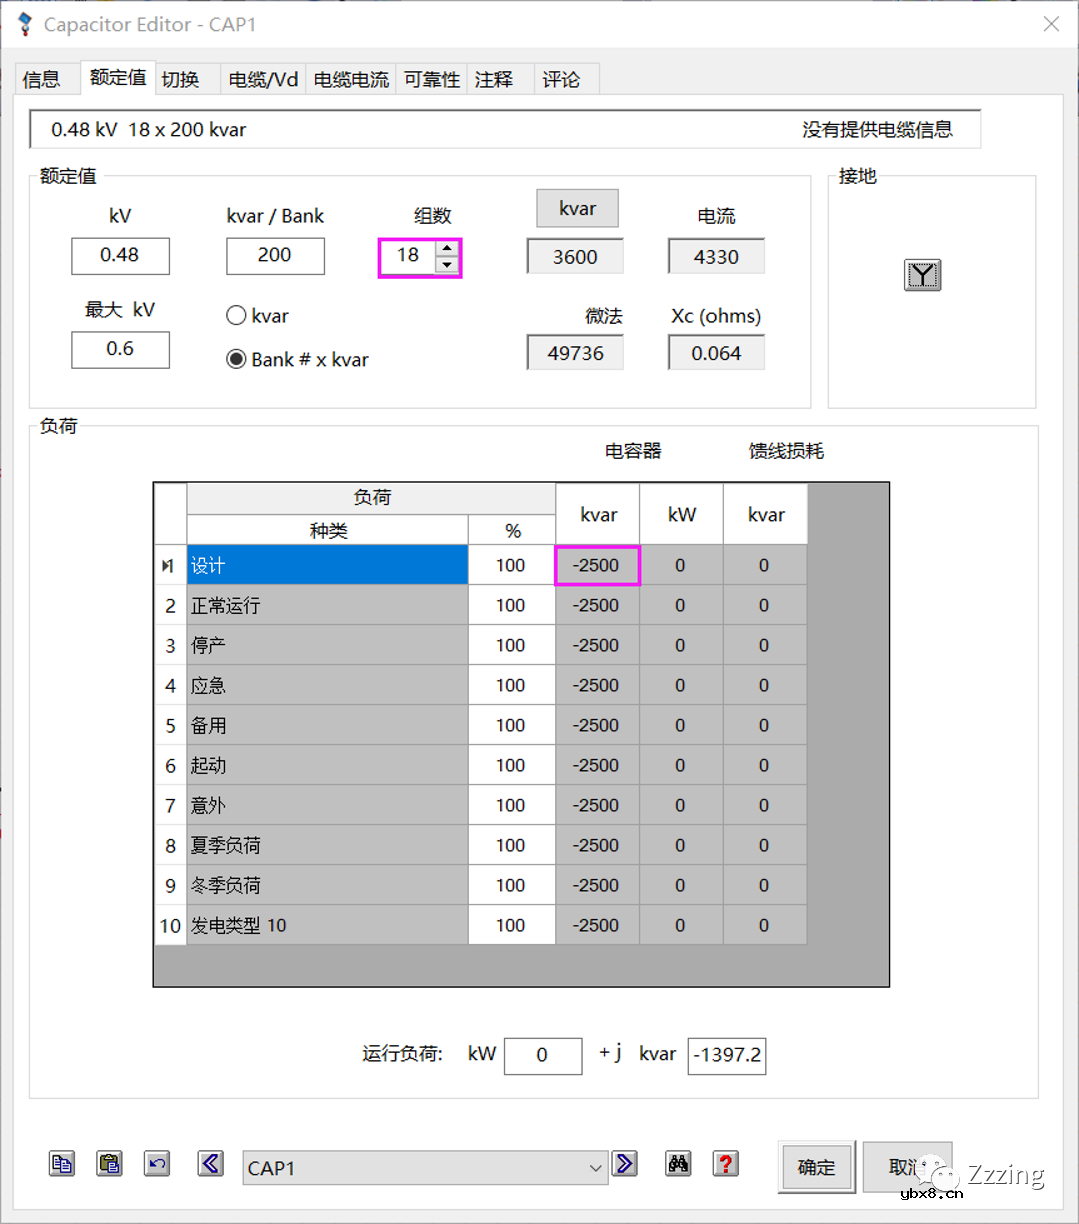Select the Bank # x kvar radio button
Viewport: 1079px width, 1224px height.
point(234,359)
